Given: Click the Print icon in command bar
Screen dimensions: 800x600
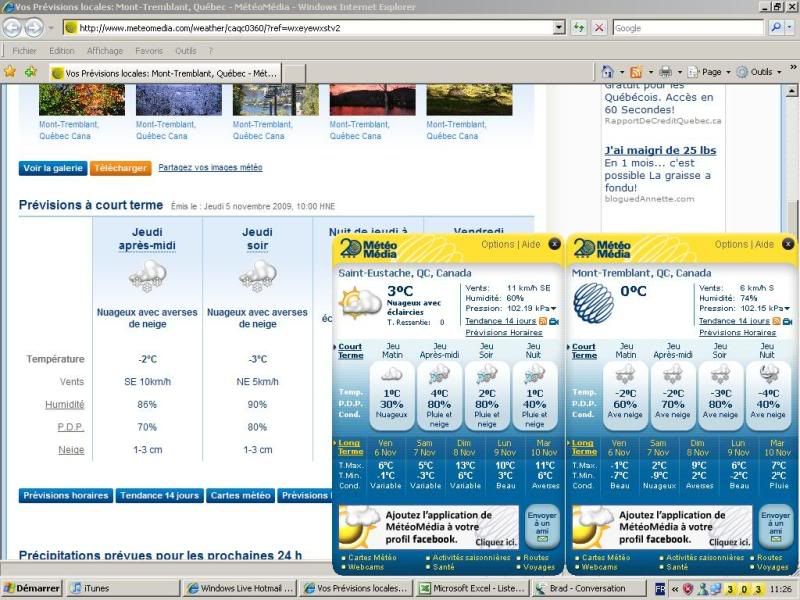Looking at the screenshot, I should click(x=665, y=72).
